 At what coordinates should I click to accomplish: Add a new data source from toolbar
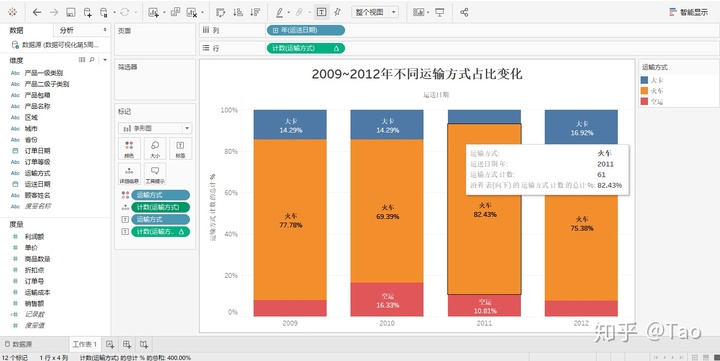pyautogui.click(x=87, y=12)
